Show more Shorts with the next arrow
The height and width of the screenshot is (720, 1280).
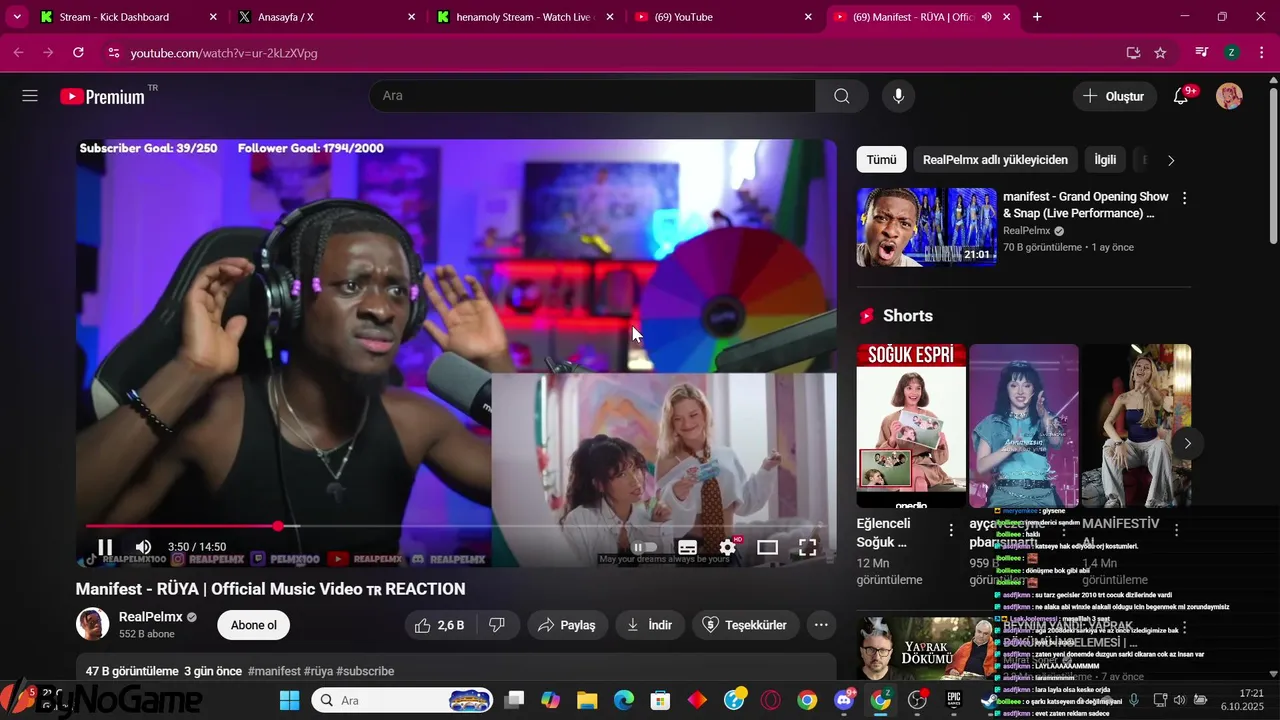tap(1187, 443)
